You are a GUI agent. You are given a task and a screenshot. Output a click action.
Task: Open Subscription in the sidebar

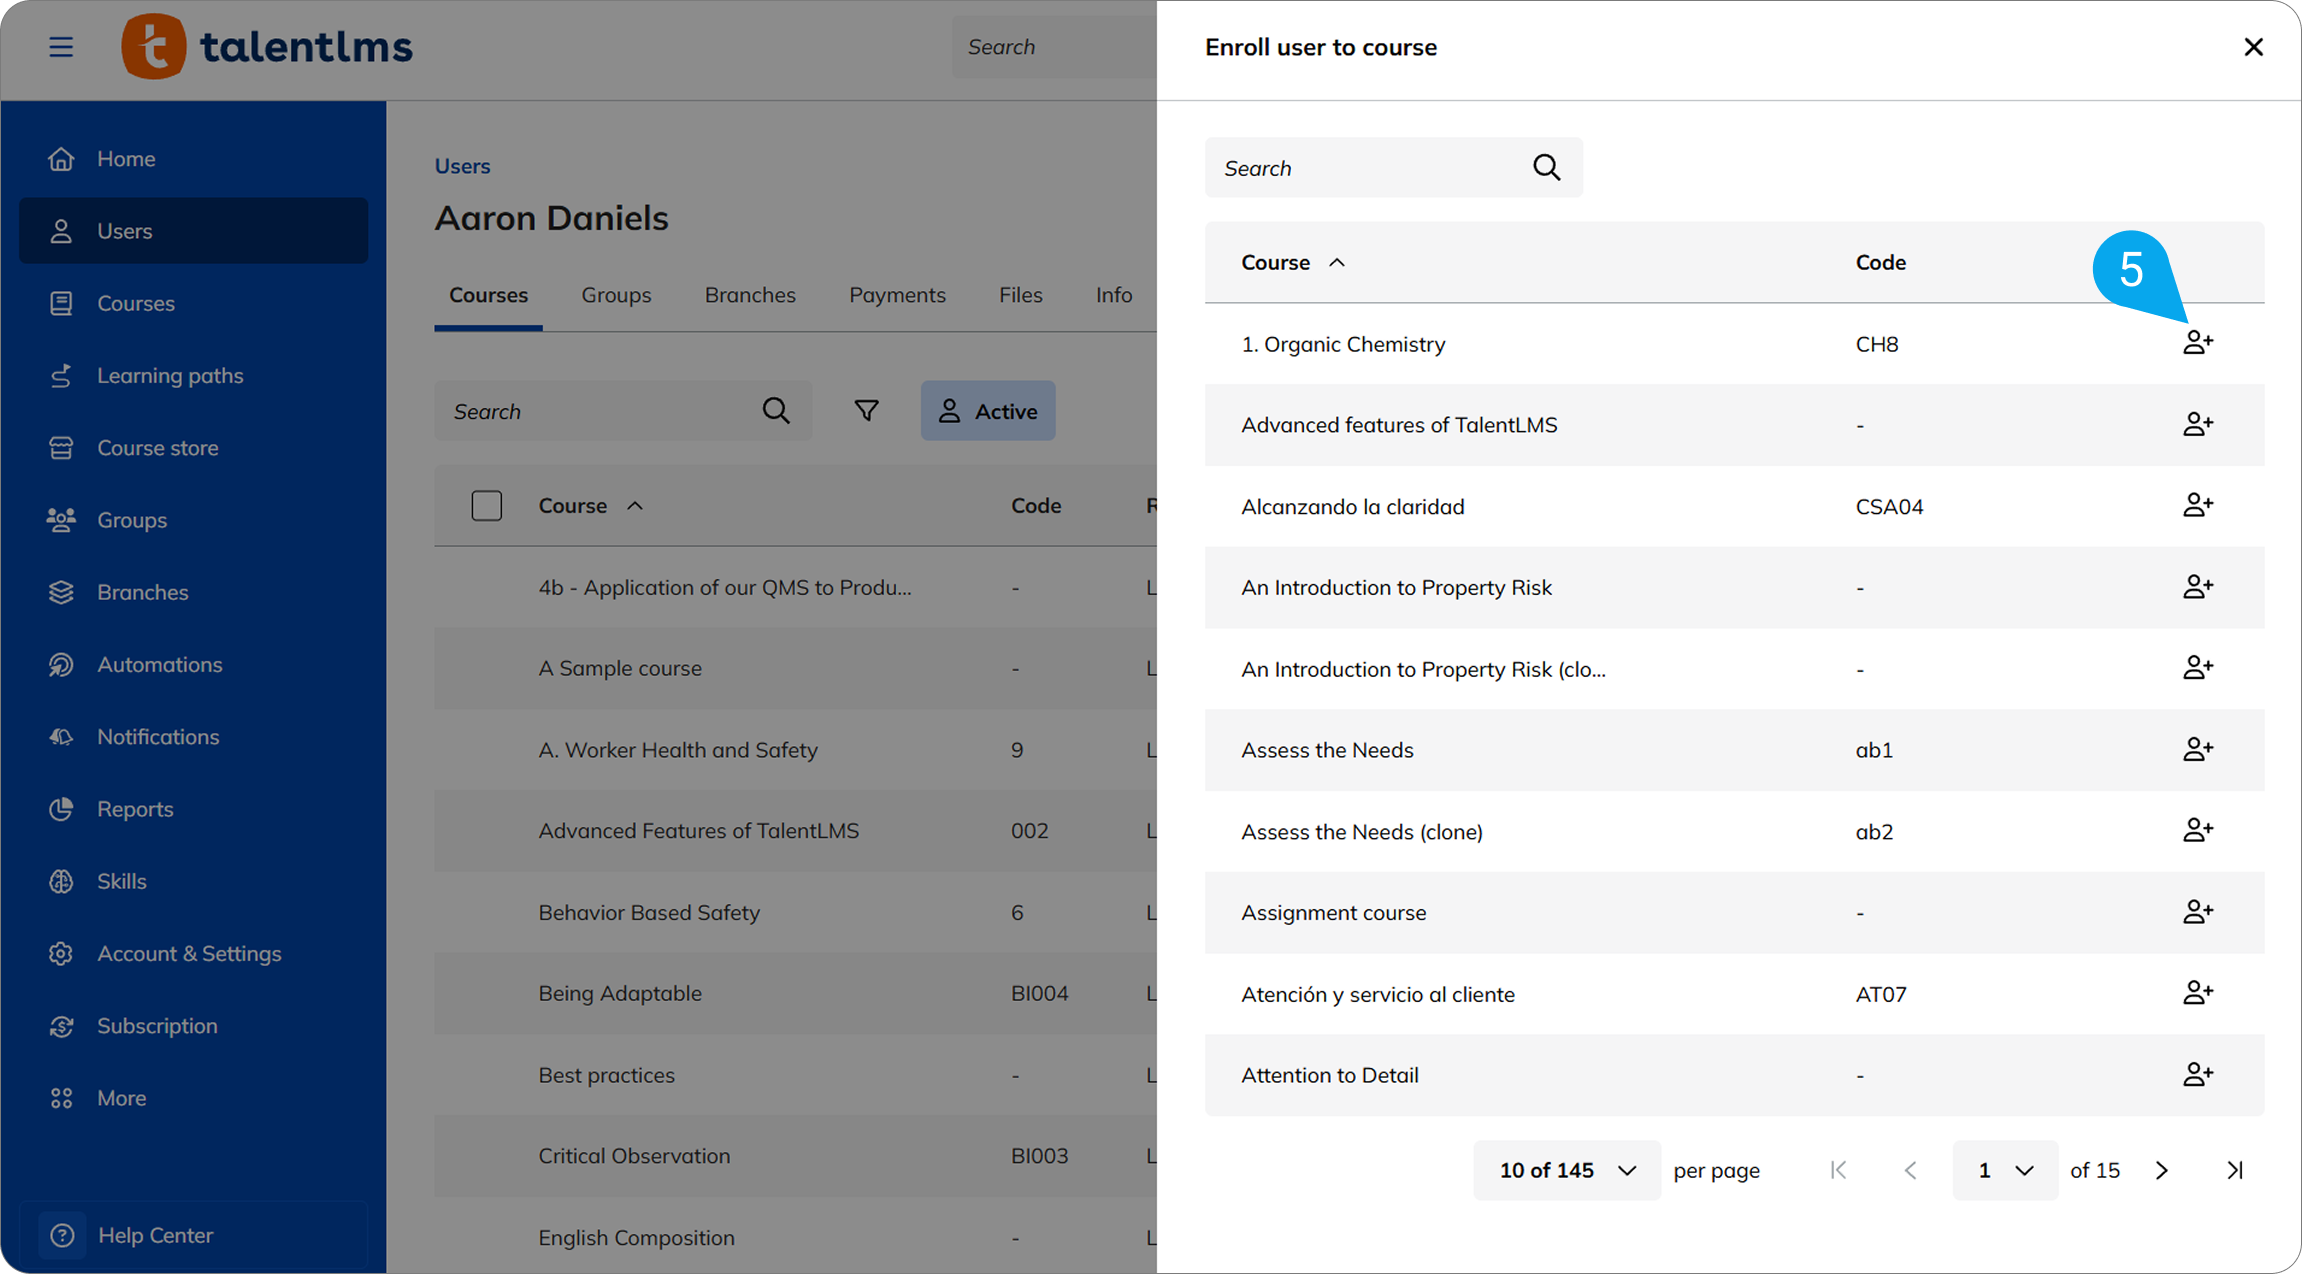193,1026
